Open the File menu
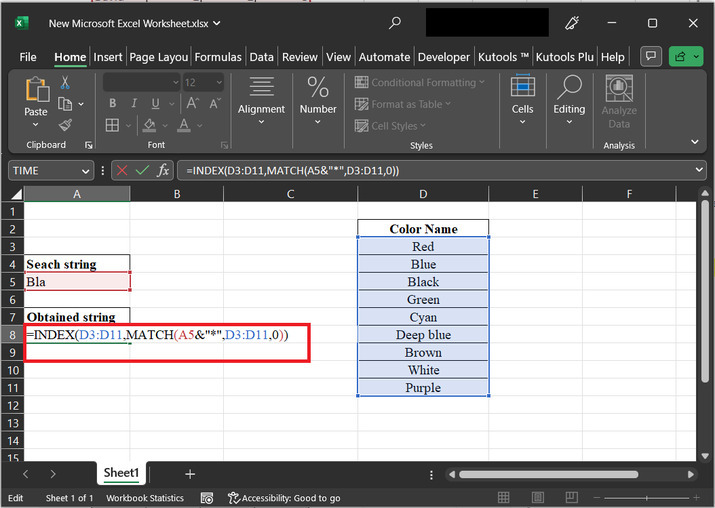The height and width of the screenshot is (508, 715). coord(28,57)
